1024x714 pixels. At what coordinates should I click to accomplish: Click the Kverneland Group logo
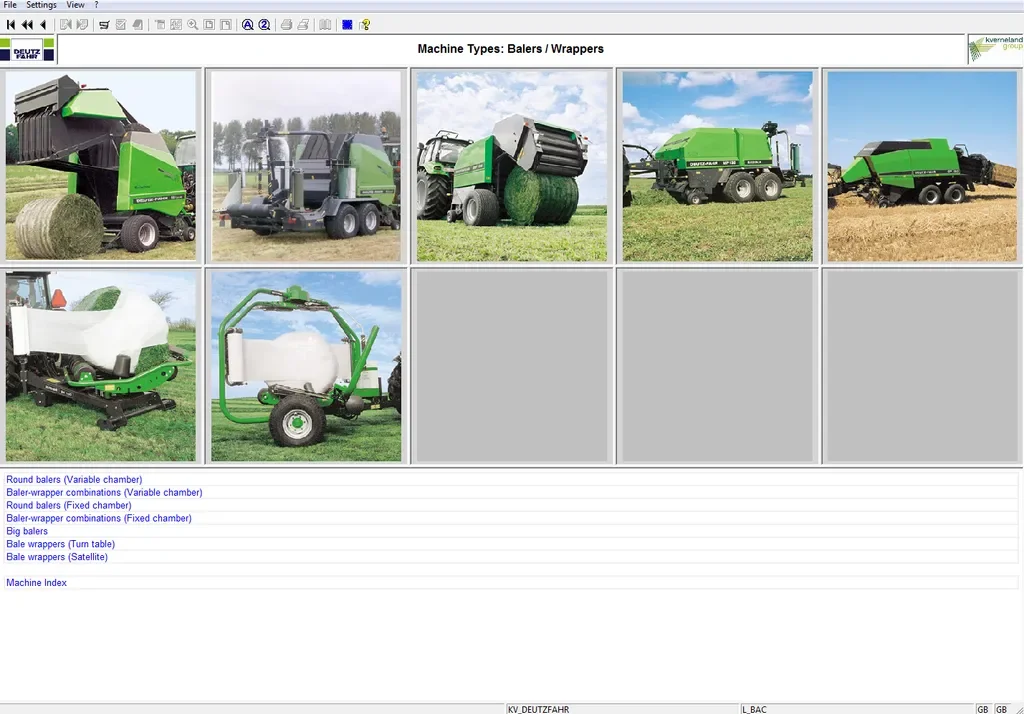coord(994,49)
